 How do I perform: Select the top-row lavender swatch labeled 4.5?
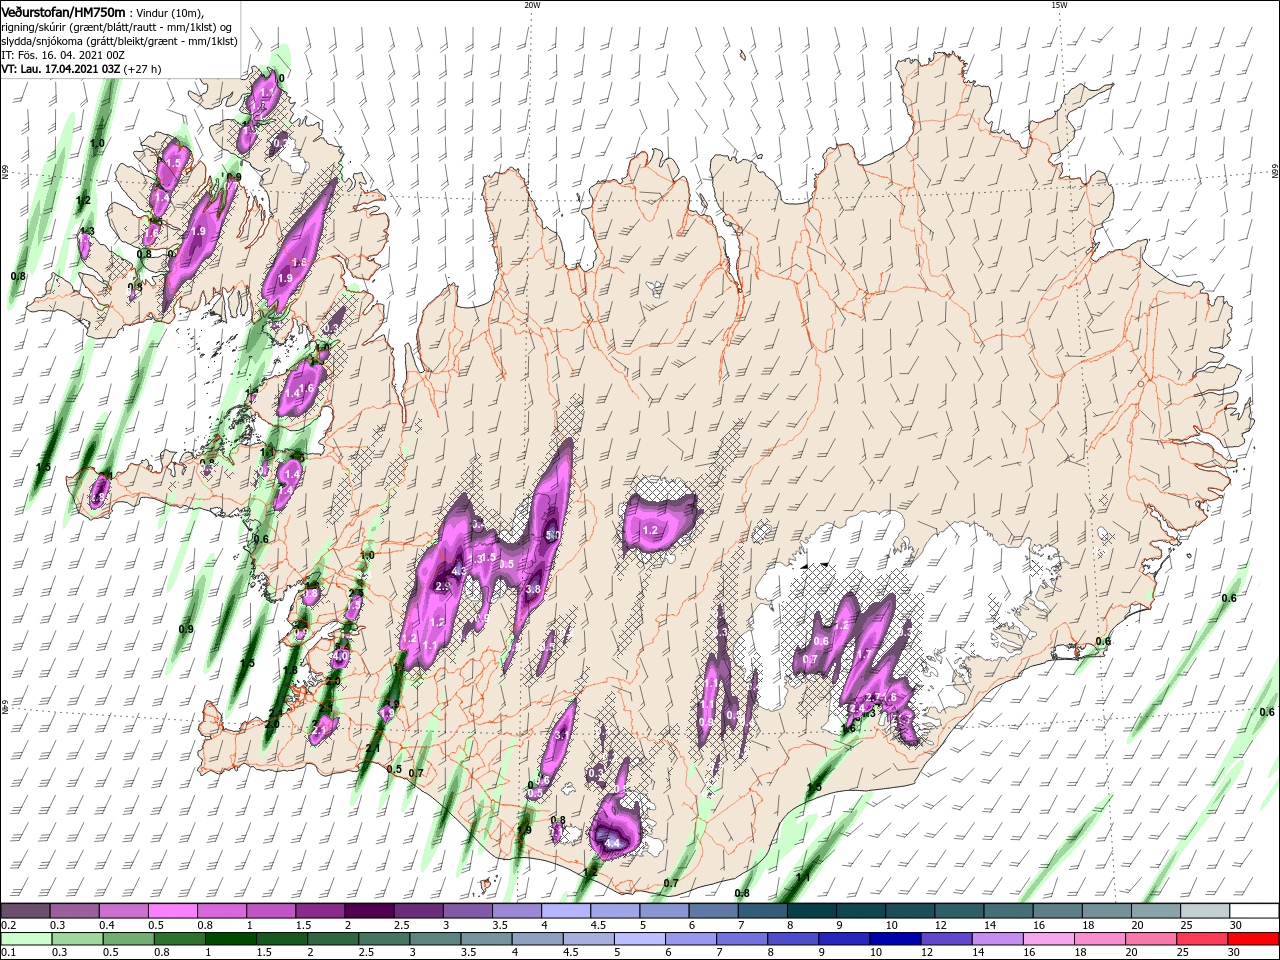click(613, 910)
